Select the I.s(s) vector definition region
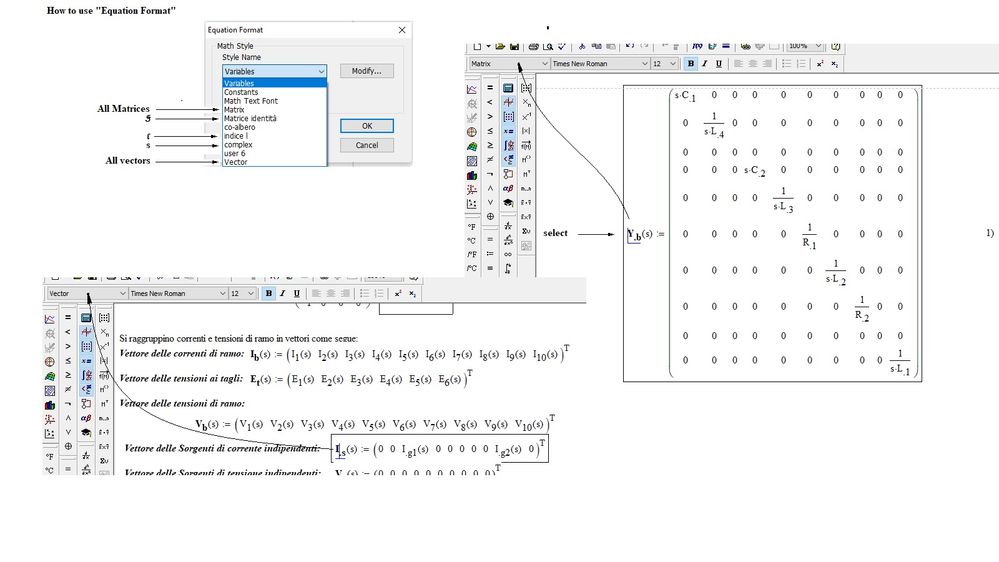999x562 pixels. coord(440,449)
